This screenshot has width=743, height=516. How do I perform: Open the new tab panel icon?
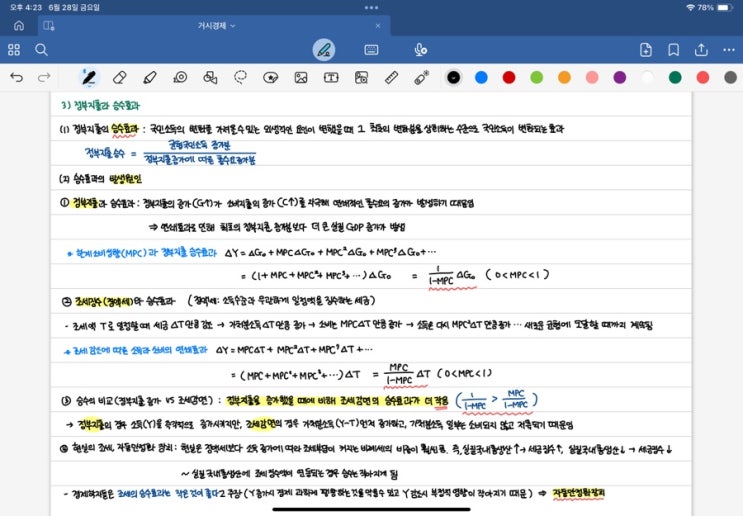tap(49, 26)
